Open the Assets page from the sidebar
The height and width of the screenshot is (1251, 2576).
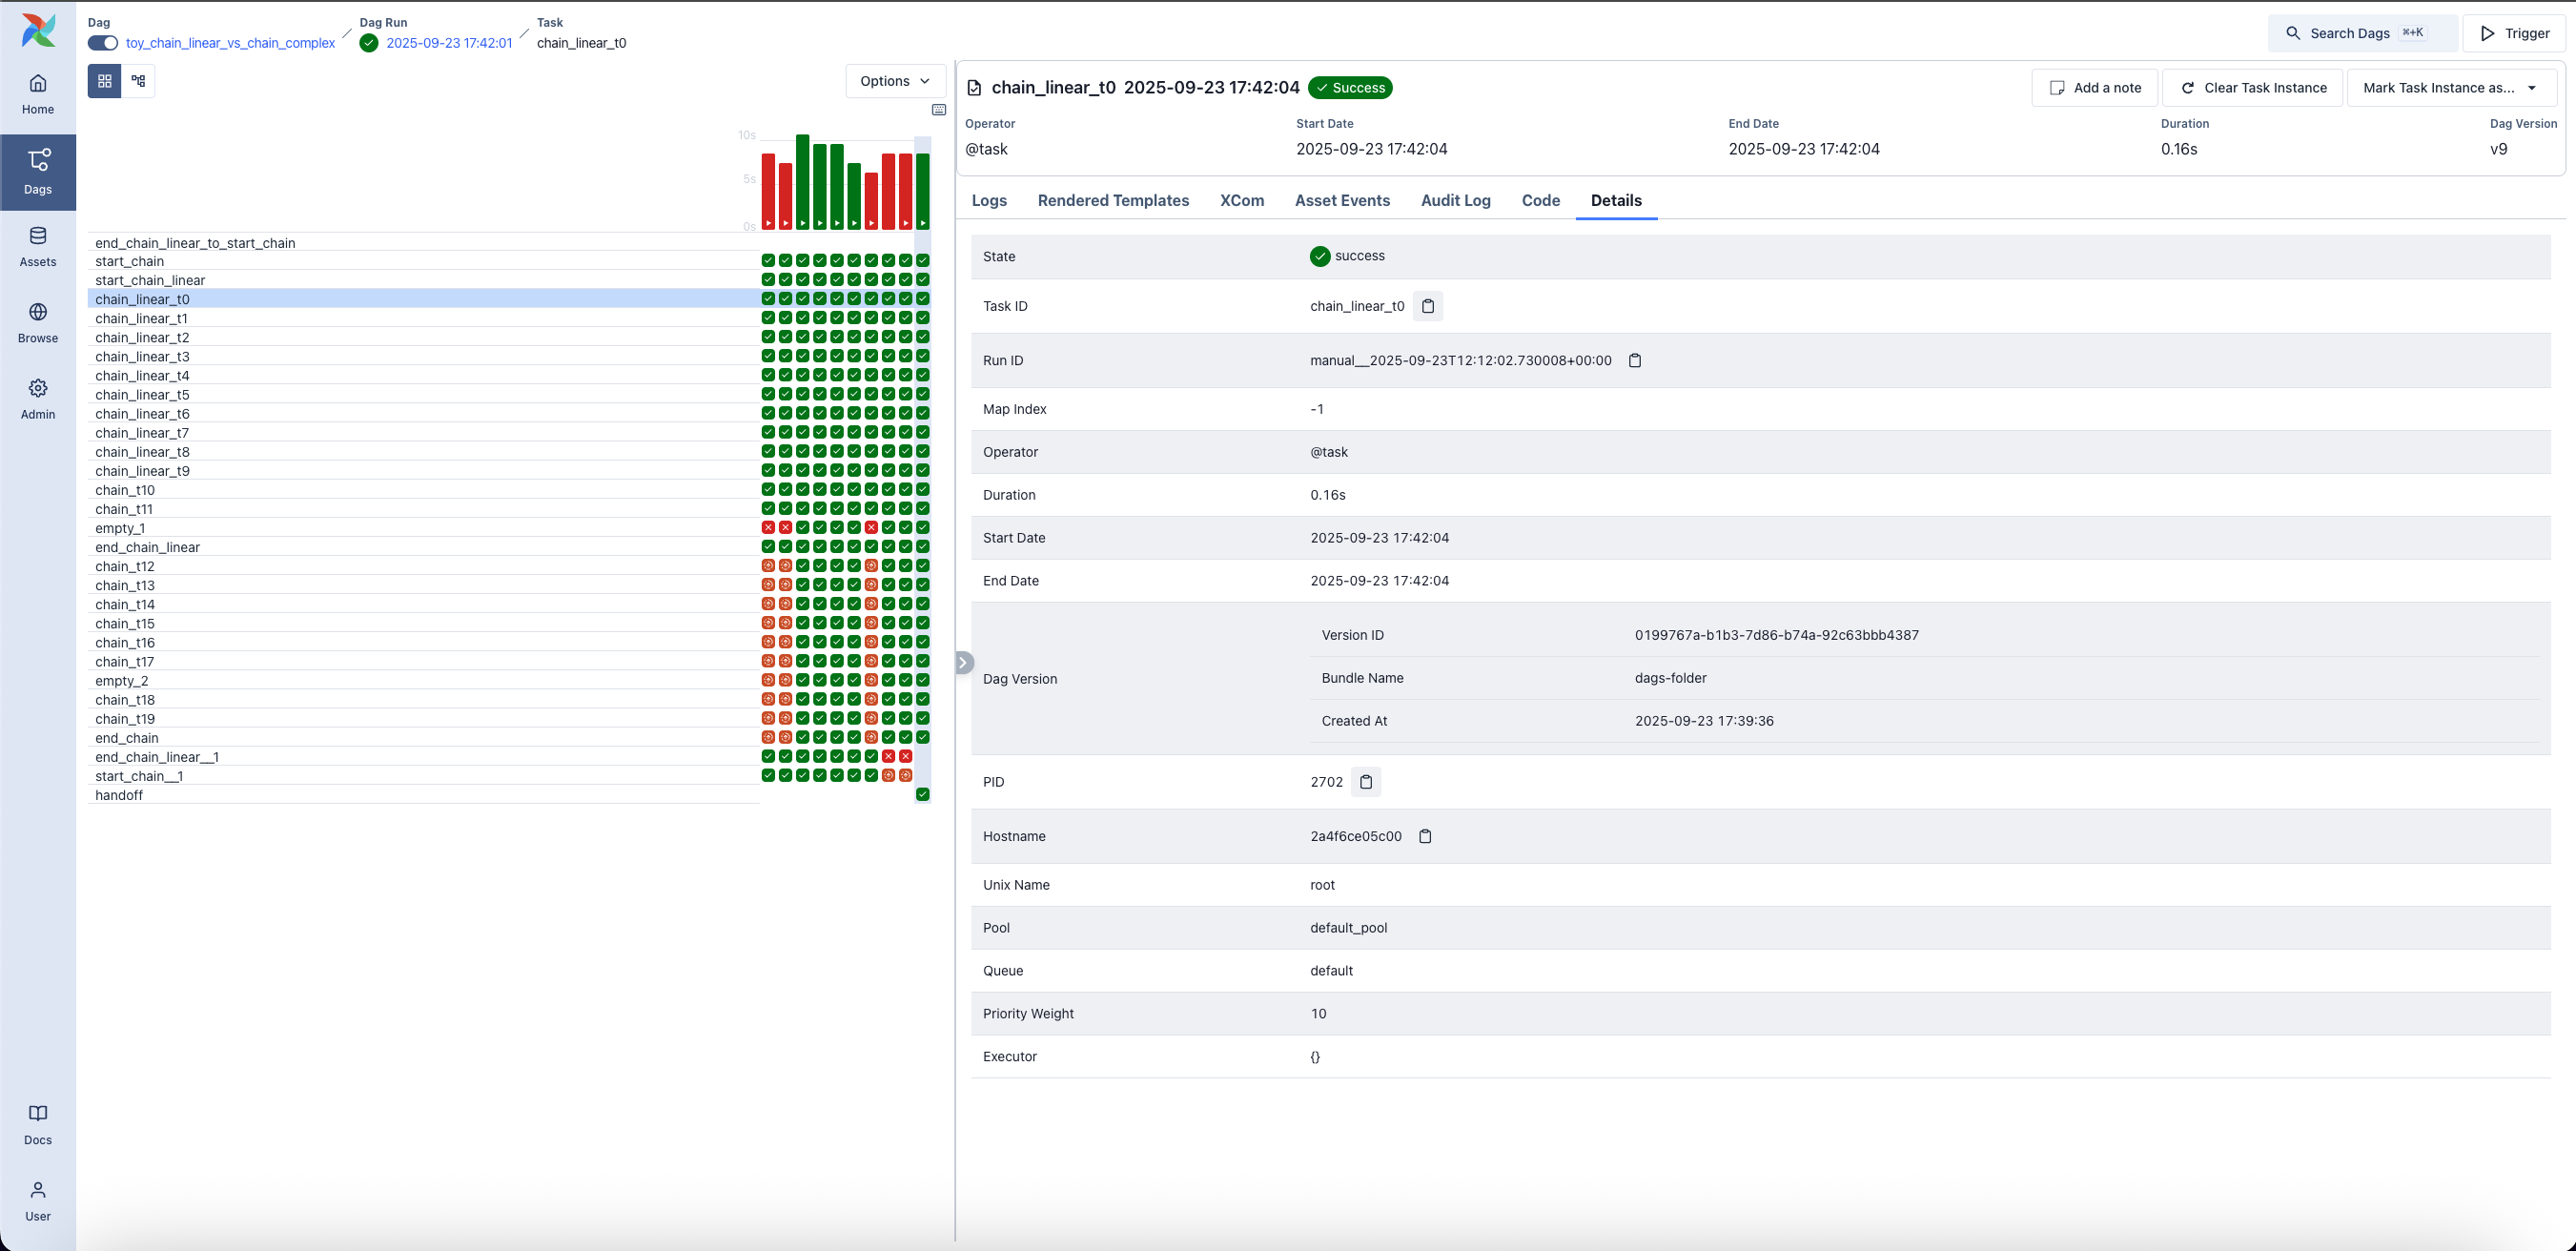38,245
